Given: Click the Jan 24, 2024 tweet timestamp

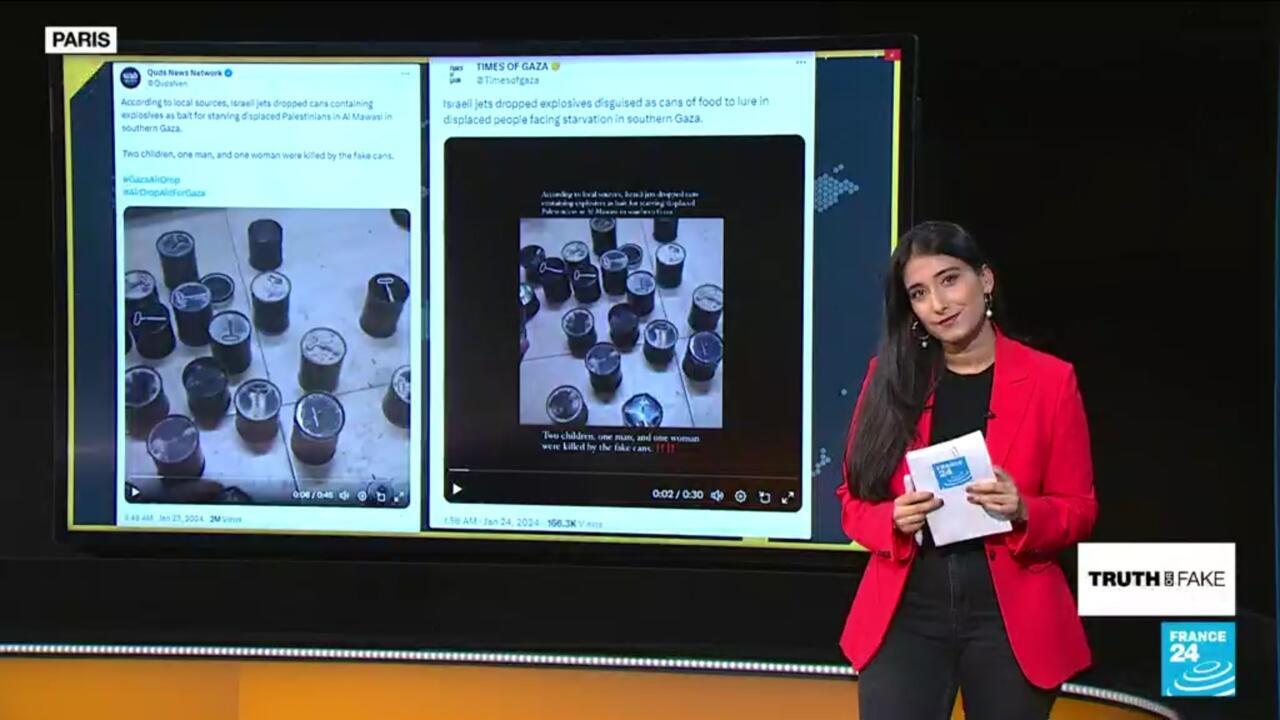Looking at the screenshot, I should point(498,523).
